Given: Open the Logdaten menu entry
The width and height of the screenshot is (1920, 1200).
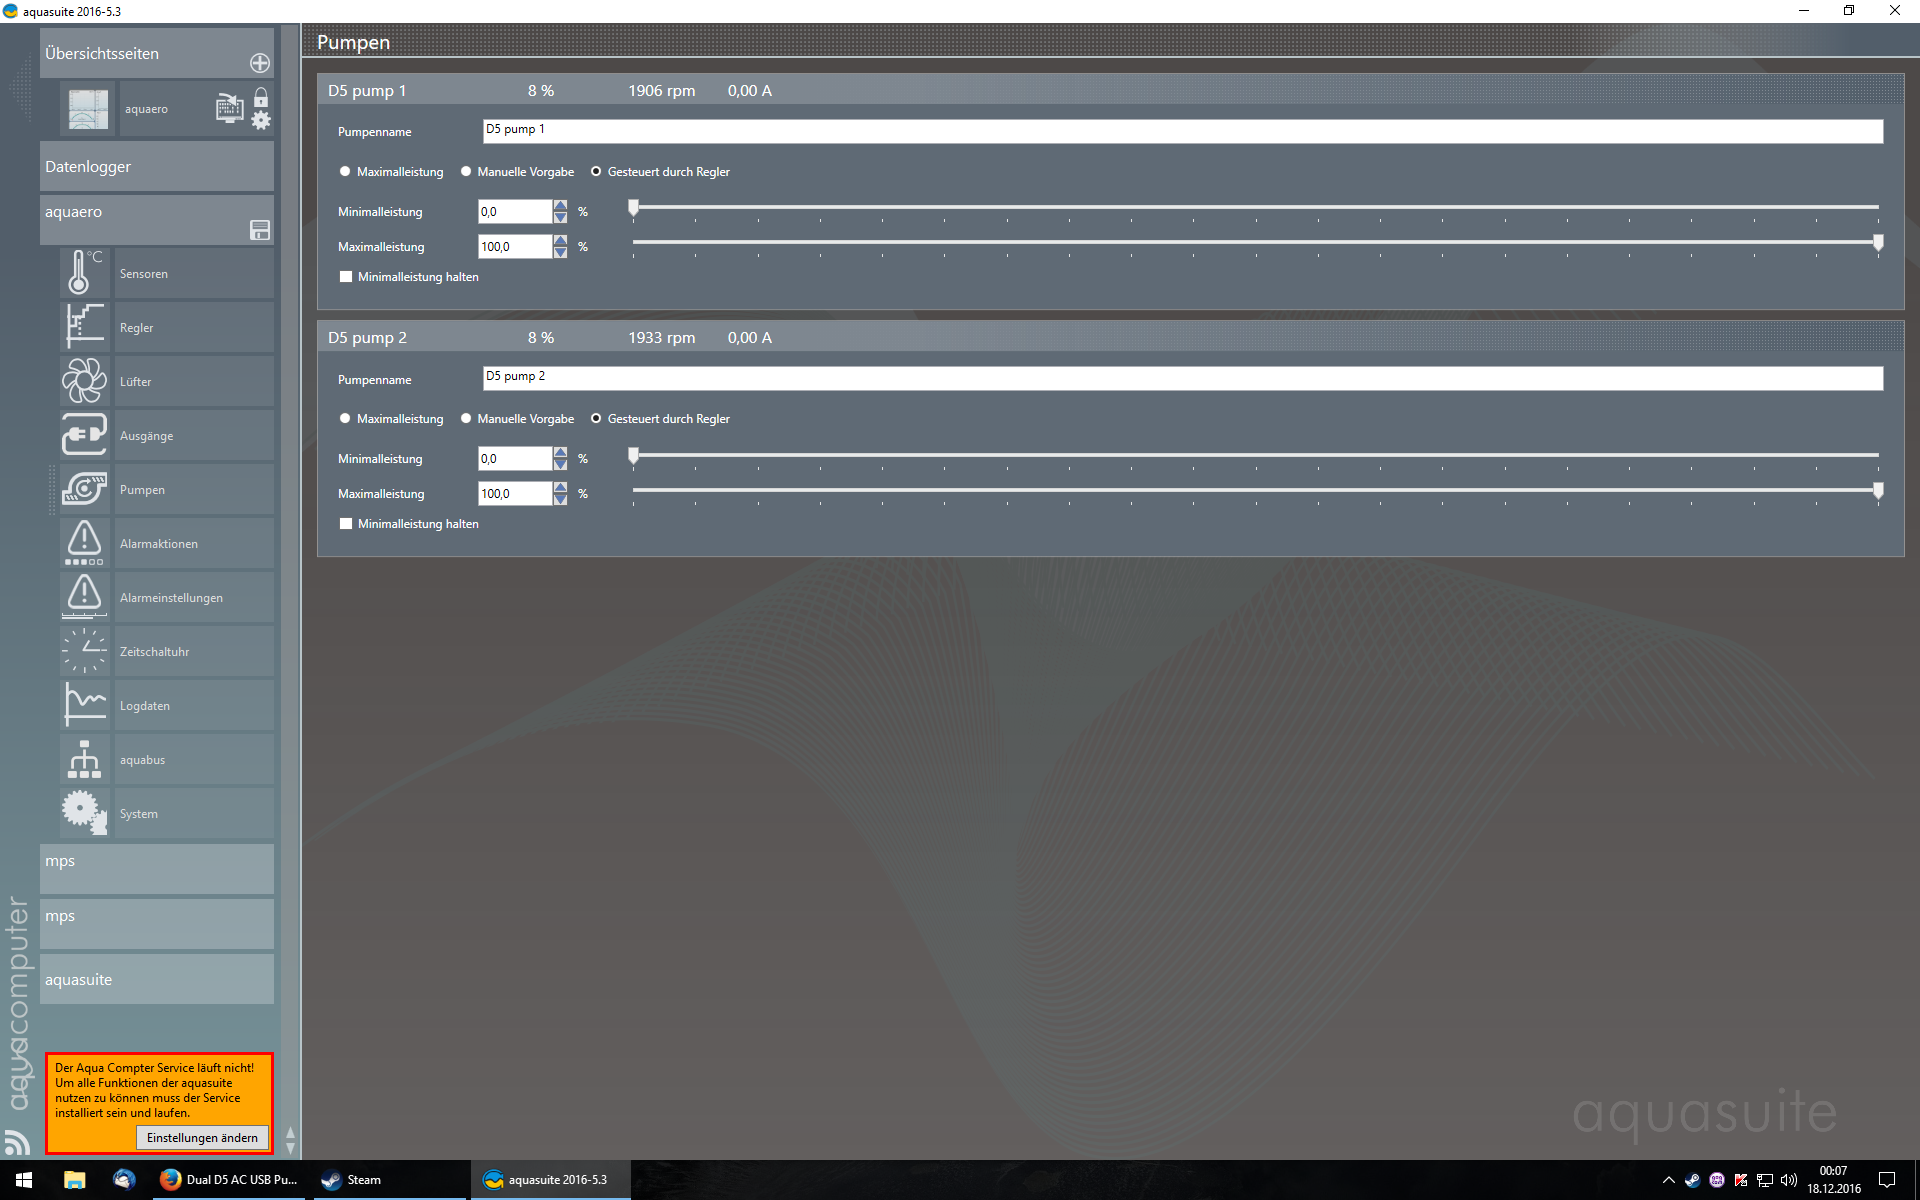Looking at the screenshot, I should (145, 706).
